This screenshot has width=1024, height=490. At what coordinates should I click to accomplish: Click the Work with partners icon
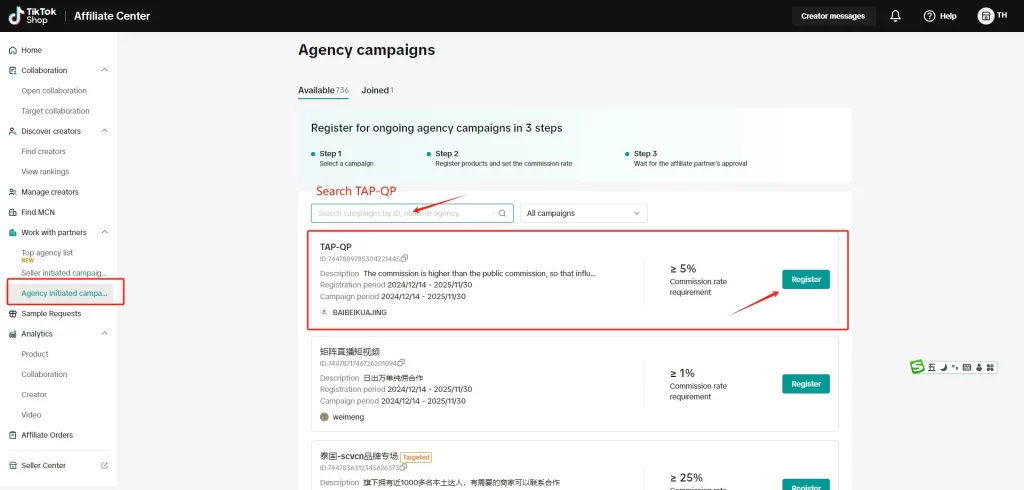click(x=12, y=233)
